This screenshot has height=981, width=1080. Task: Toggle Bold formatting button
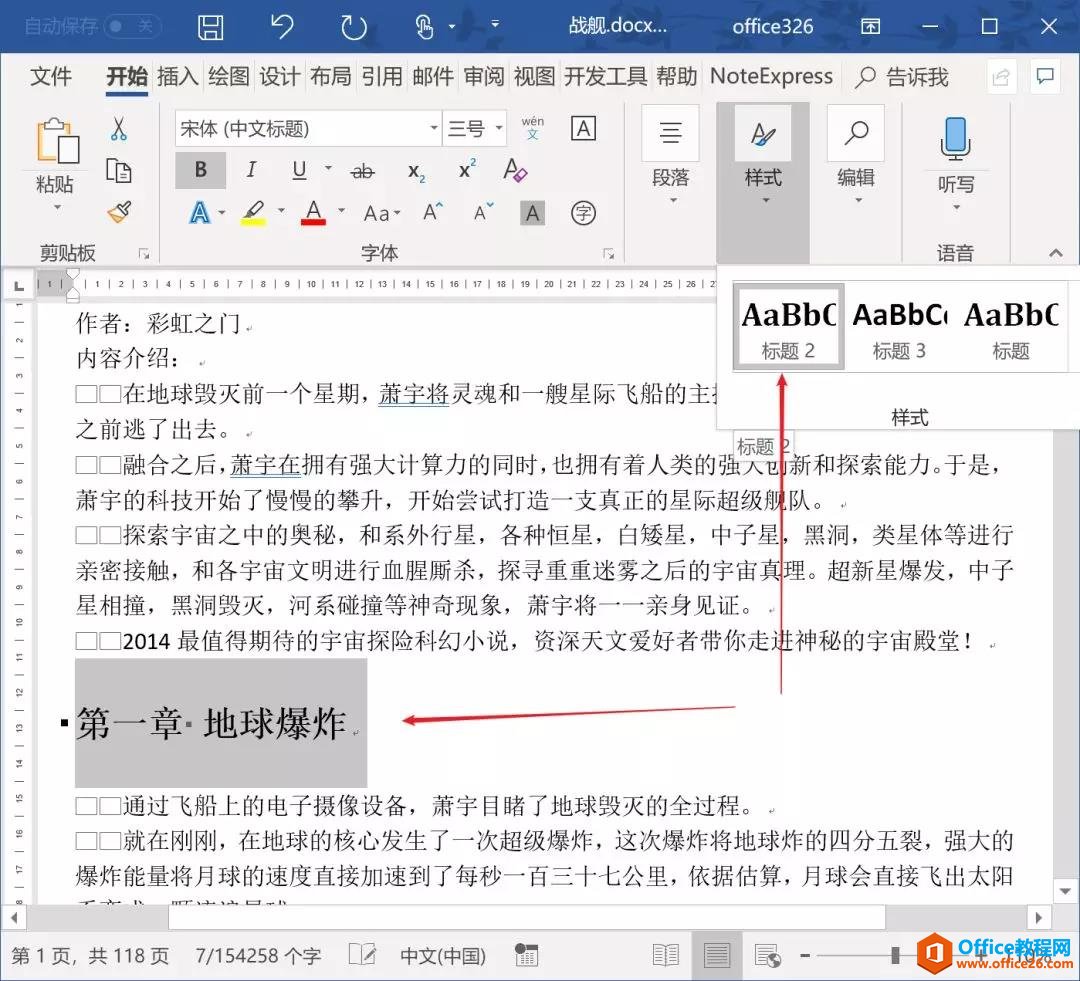201,170
